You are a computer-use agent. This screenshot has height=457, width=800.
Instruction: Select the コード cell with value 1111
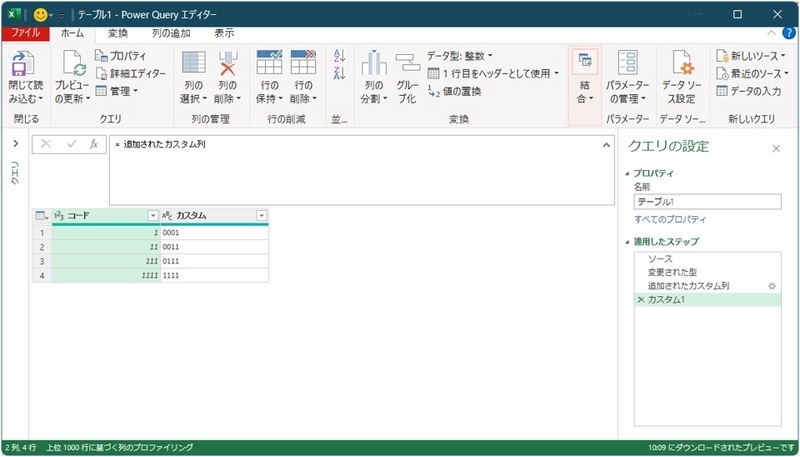click(x=106, y=275)
